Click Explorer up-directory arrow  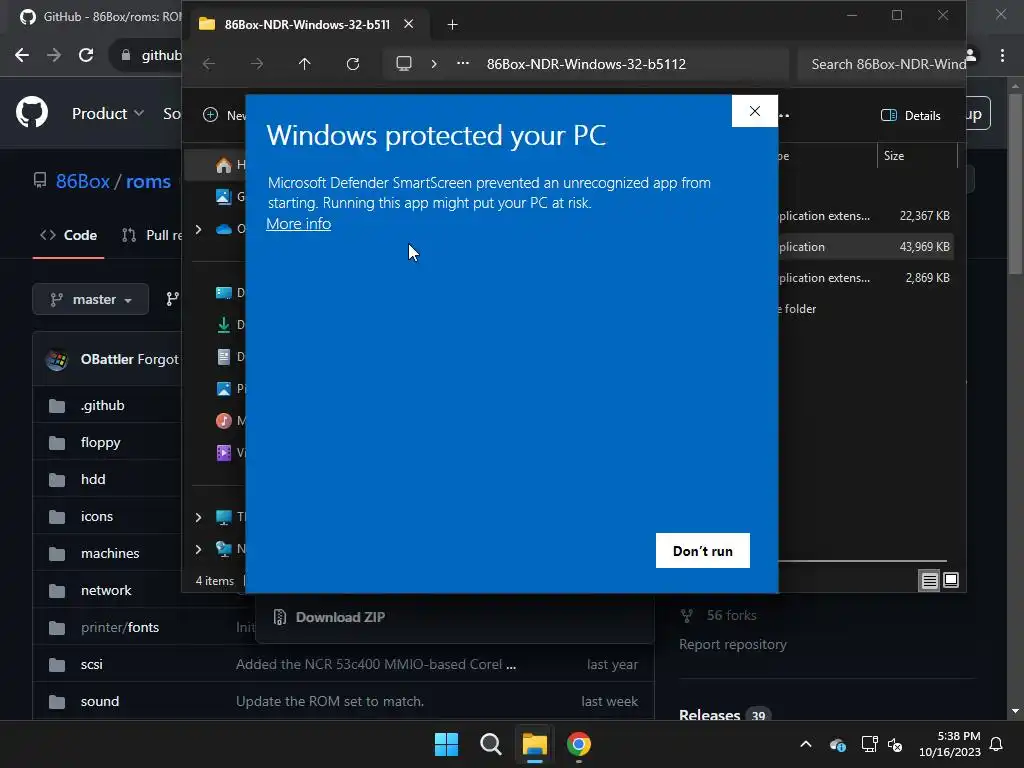(304, 64)
